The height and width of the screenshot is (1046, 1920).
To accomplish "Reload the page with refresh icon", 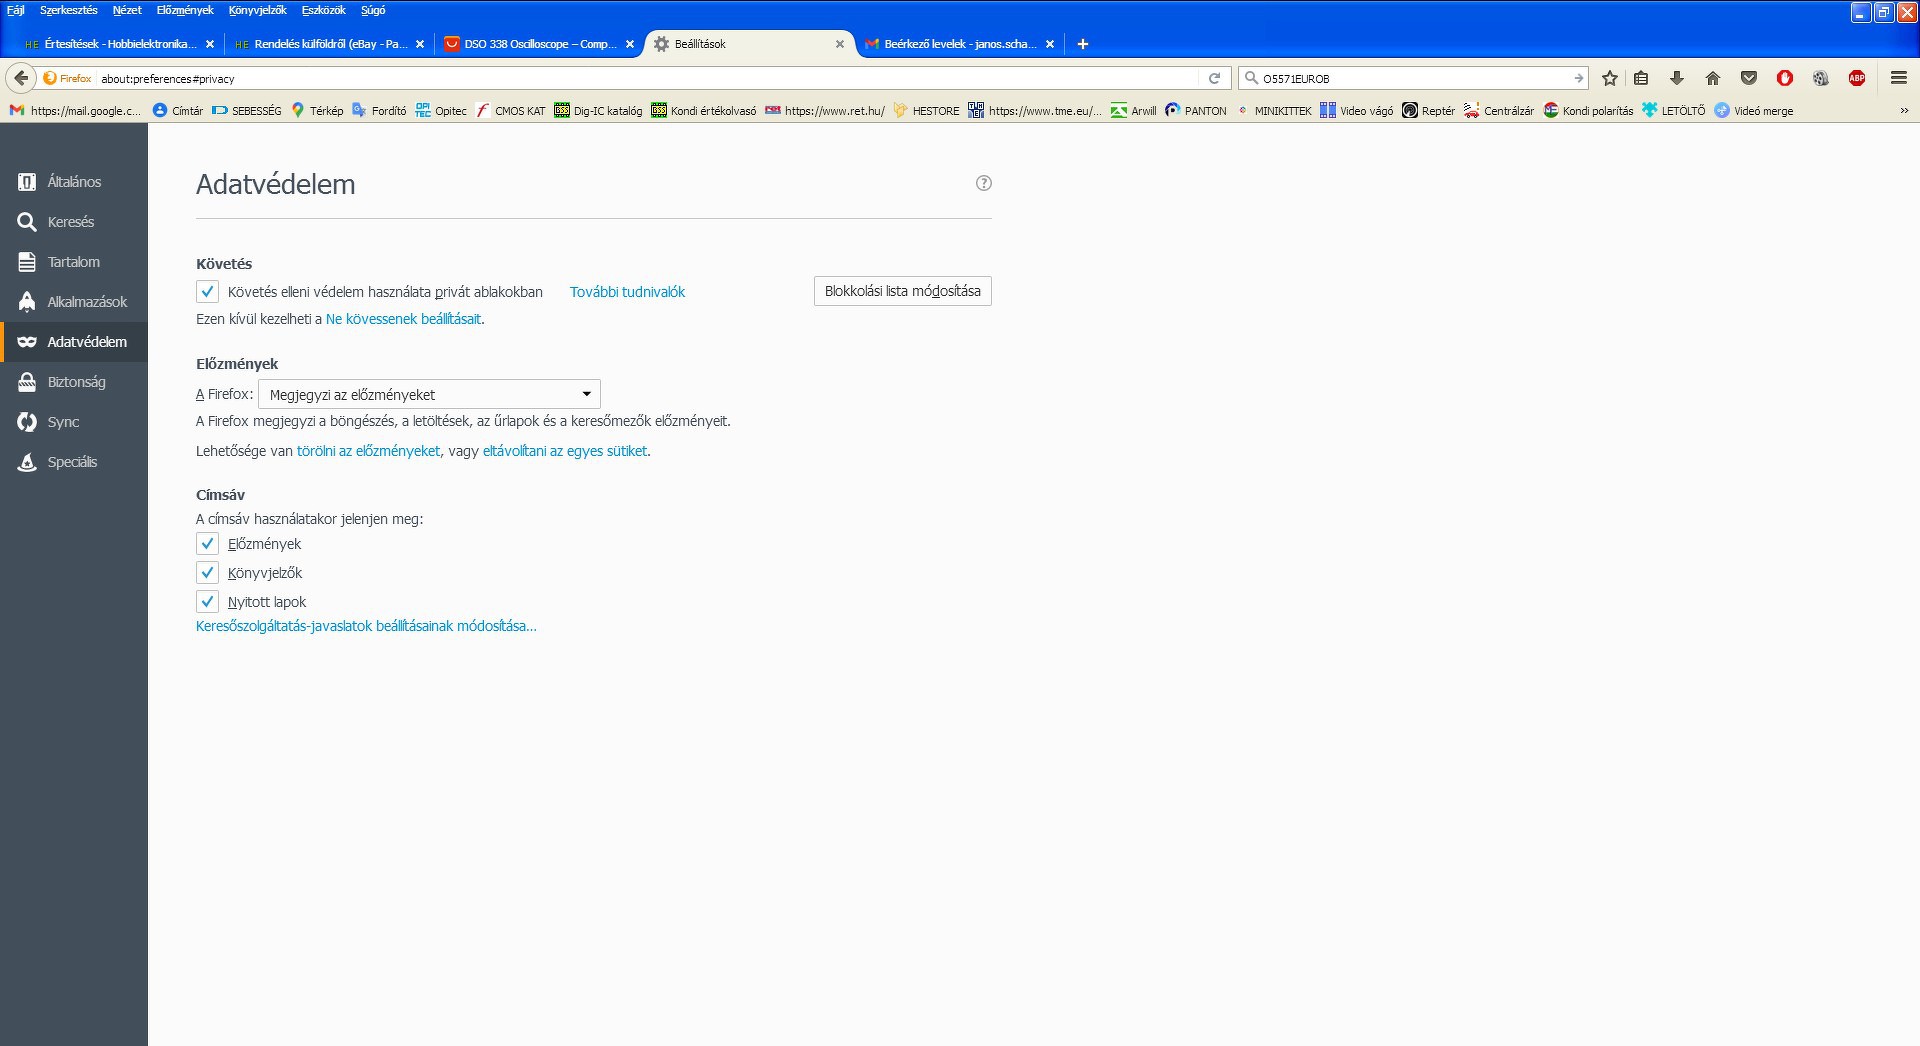I will pyautogui.click(x=1215, y=78).
